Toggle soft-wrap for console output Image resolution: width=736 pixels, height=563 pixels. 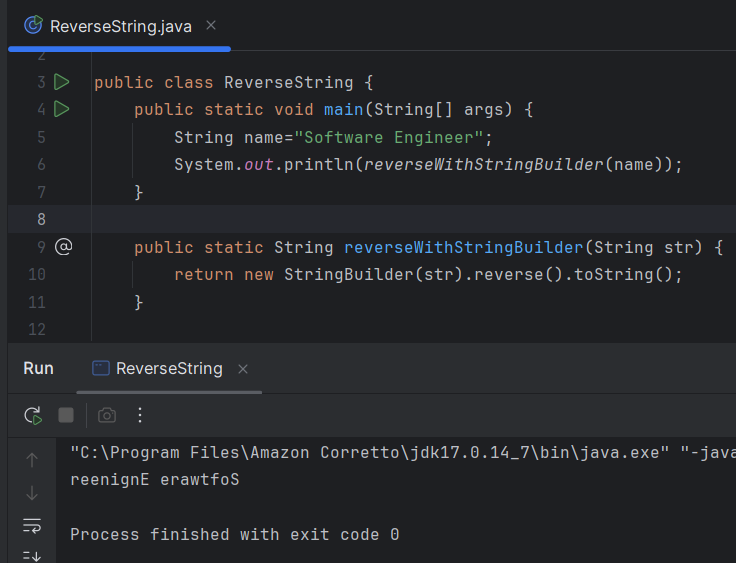click(x=32, y=525)
